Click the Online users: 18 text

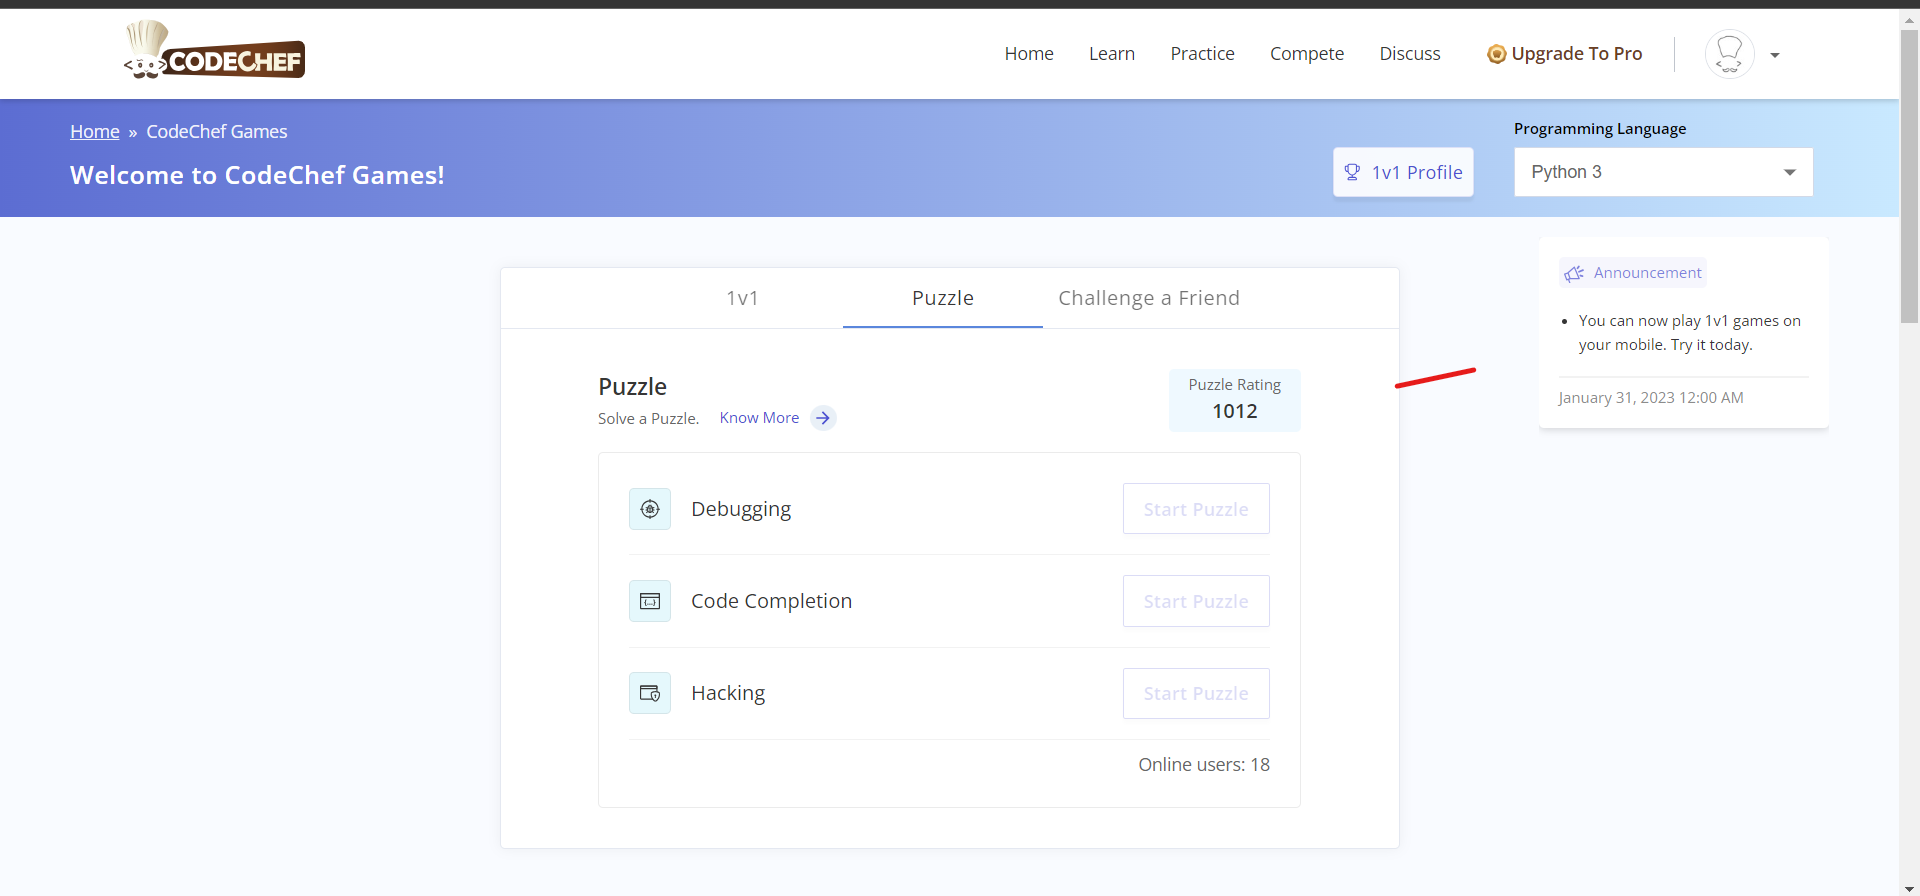[1204, 765]
